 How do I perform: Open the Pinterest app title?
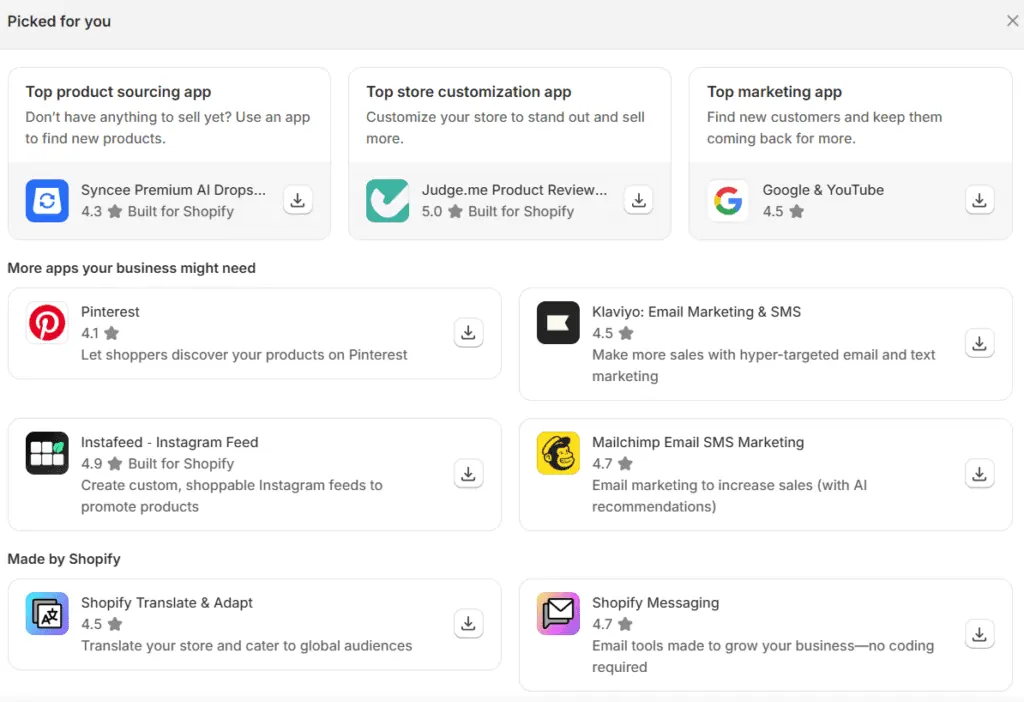(110, 311)
